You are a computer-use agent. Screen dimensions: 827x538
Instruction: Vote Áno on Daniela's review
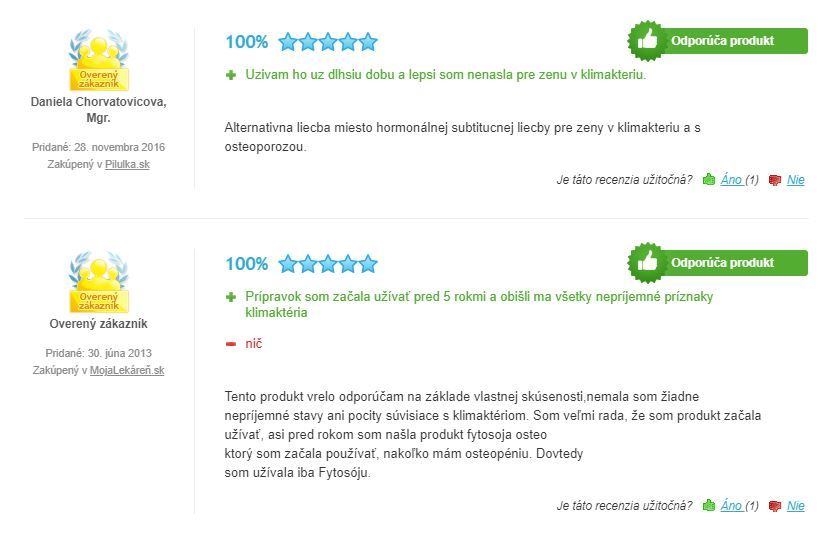pyautogui.click(x=732, y=180)
